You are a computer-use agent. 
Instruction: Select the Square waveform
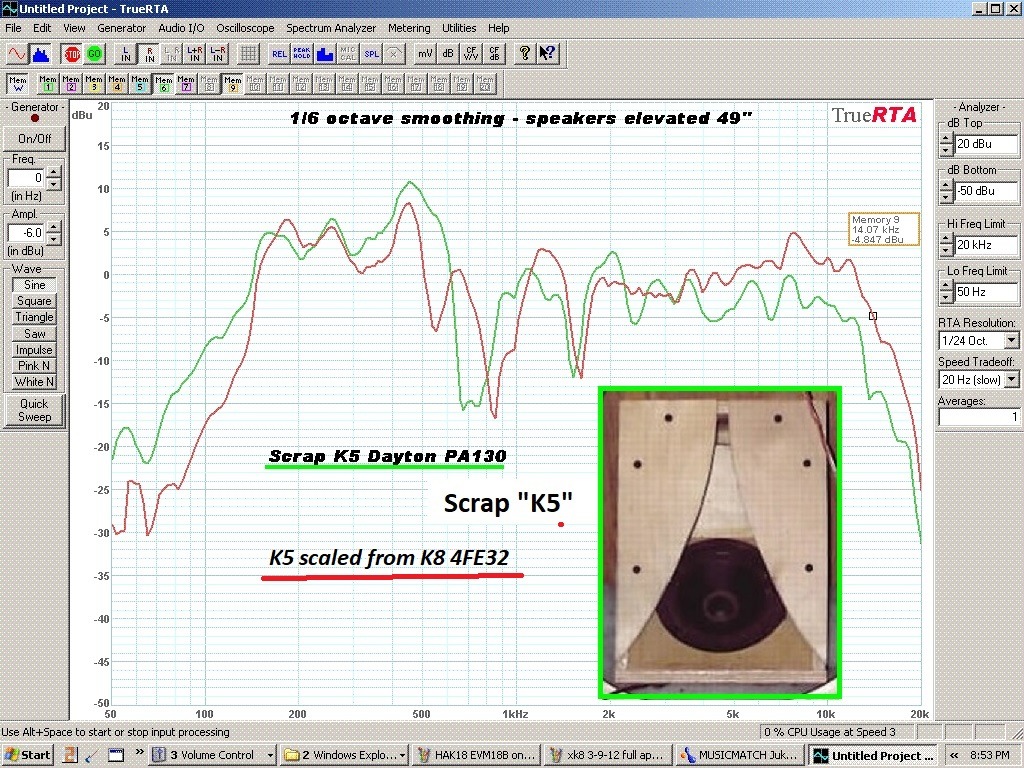(x=35, y=301)
